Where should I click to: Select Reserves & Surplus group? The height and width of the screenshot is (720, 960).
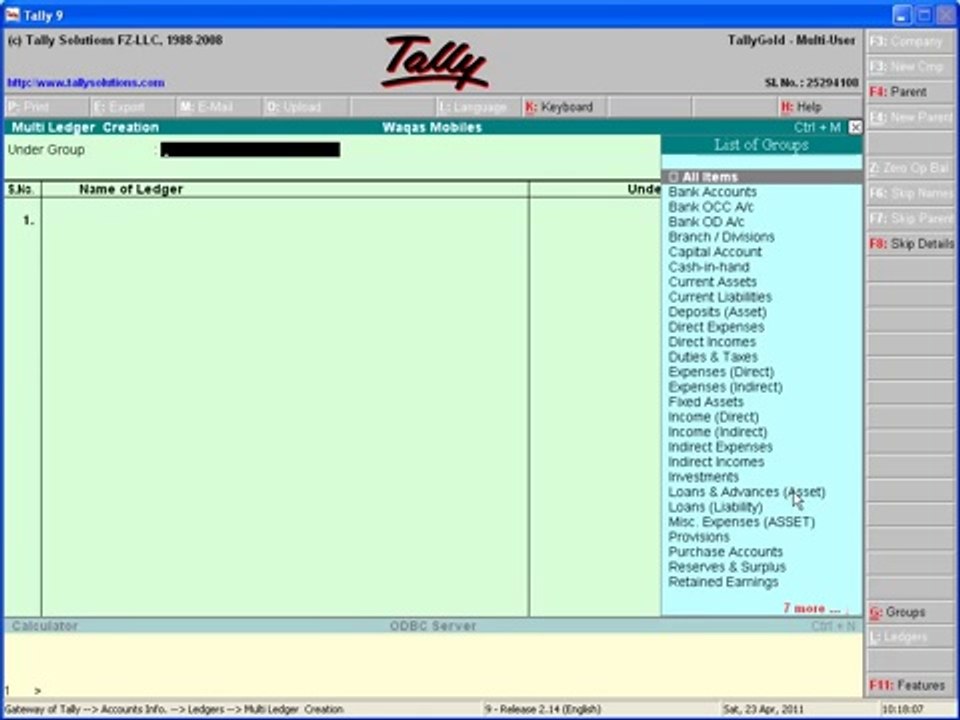pyautogui.click(x=727, y=567)
